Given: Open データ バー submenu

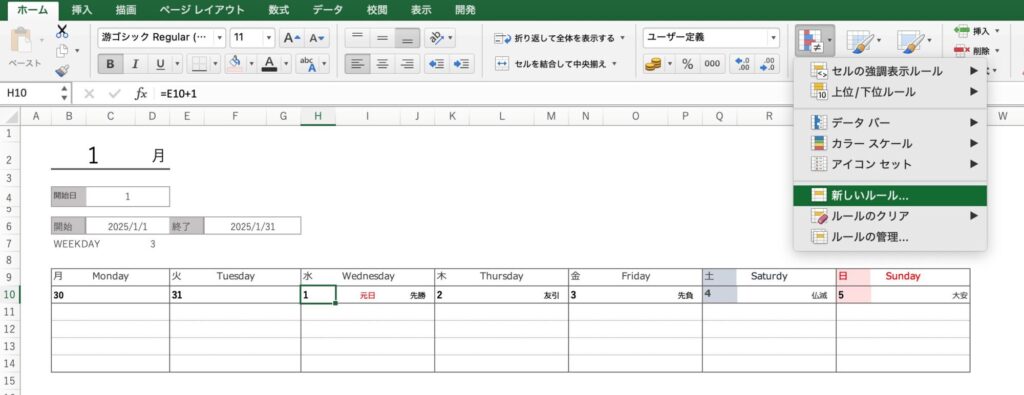Looking at the screenshot, I should coord(889,122).
